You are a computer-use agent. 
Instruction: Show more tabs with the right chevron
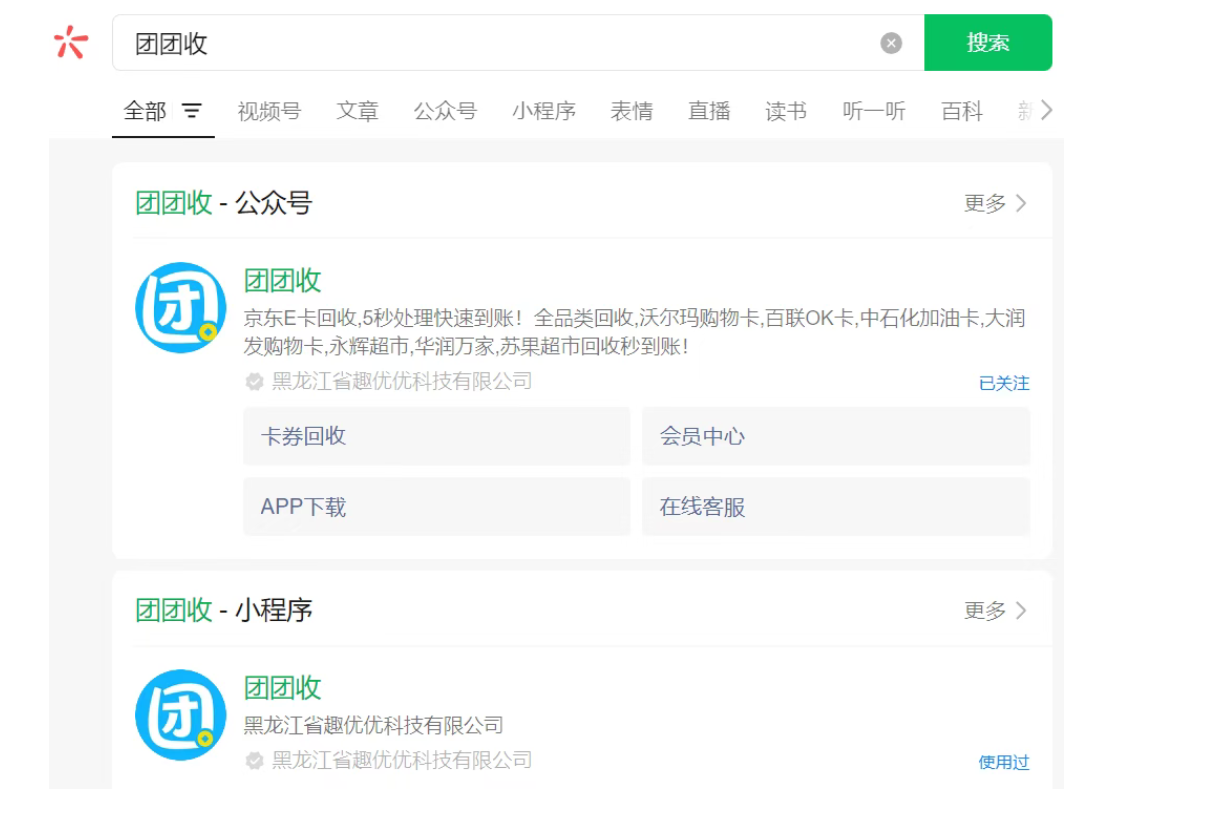click(x=1046, y=110)
